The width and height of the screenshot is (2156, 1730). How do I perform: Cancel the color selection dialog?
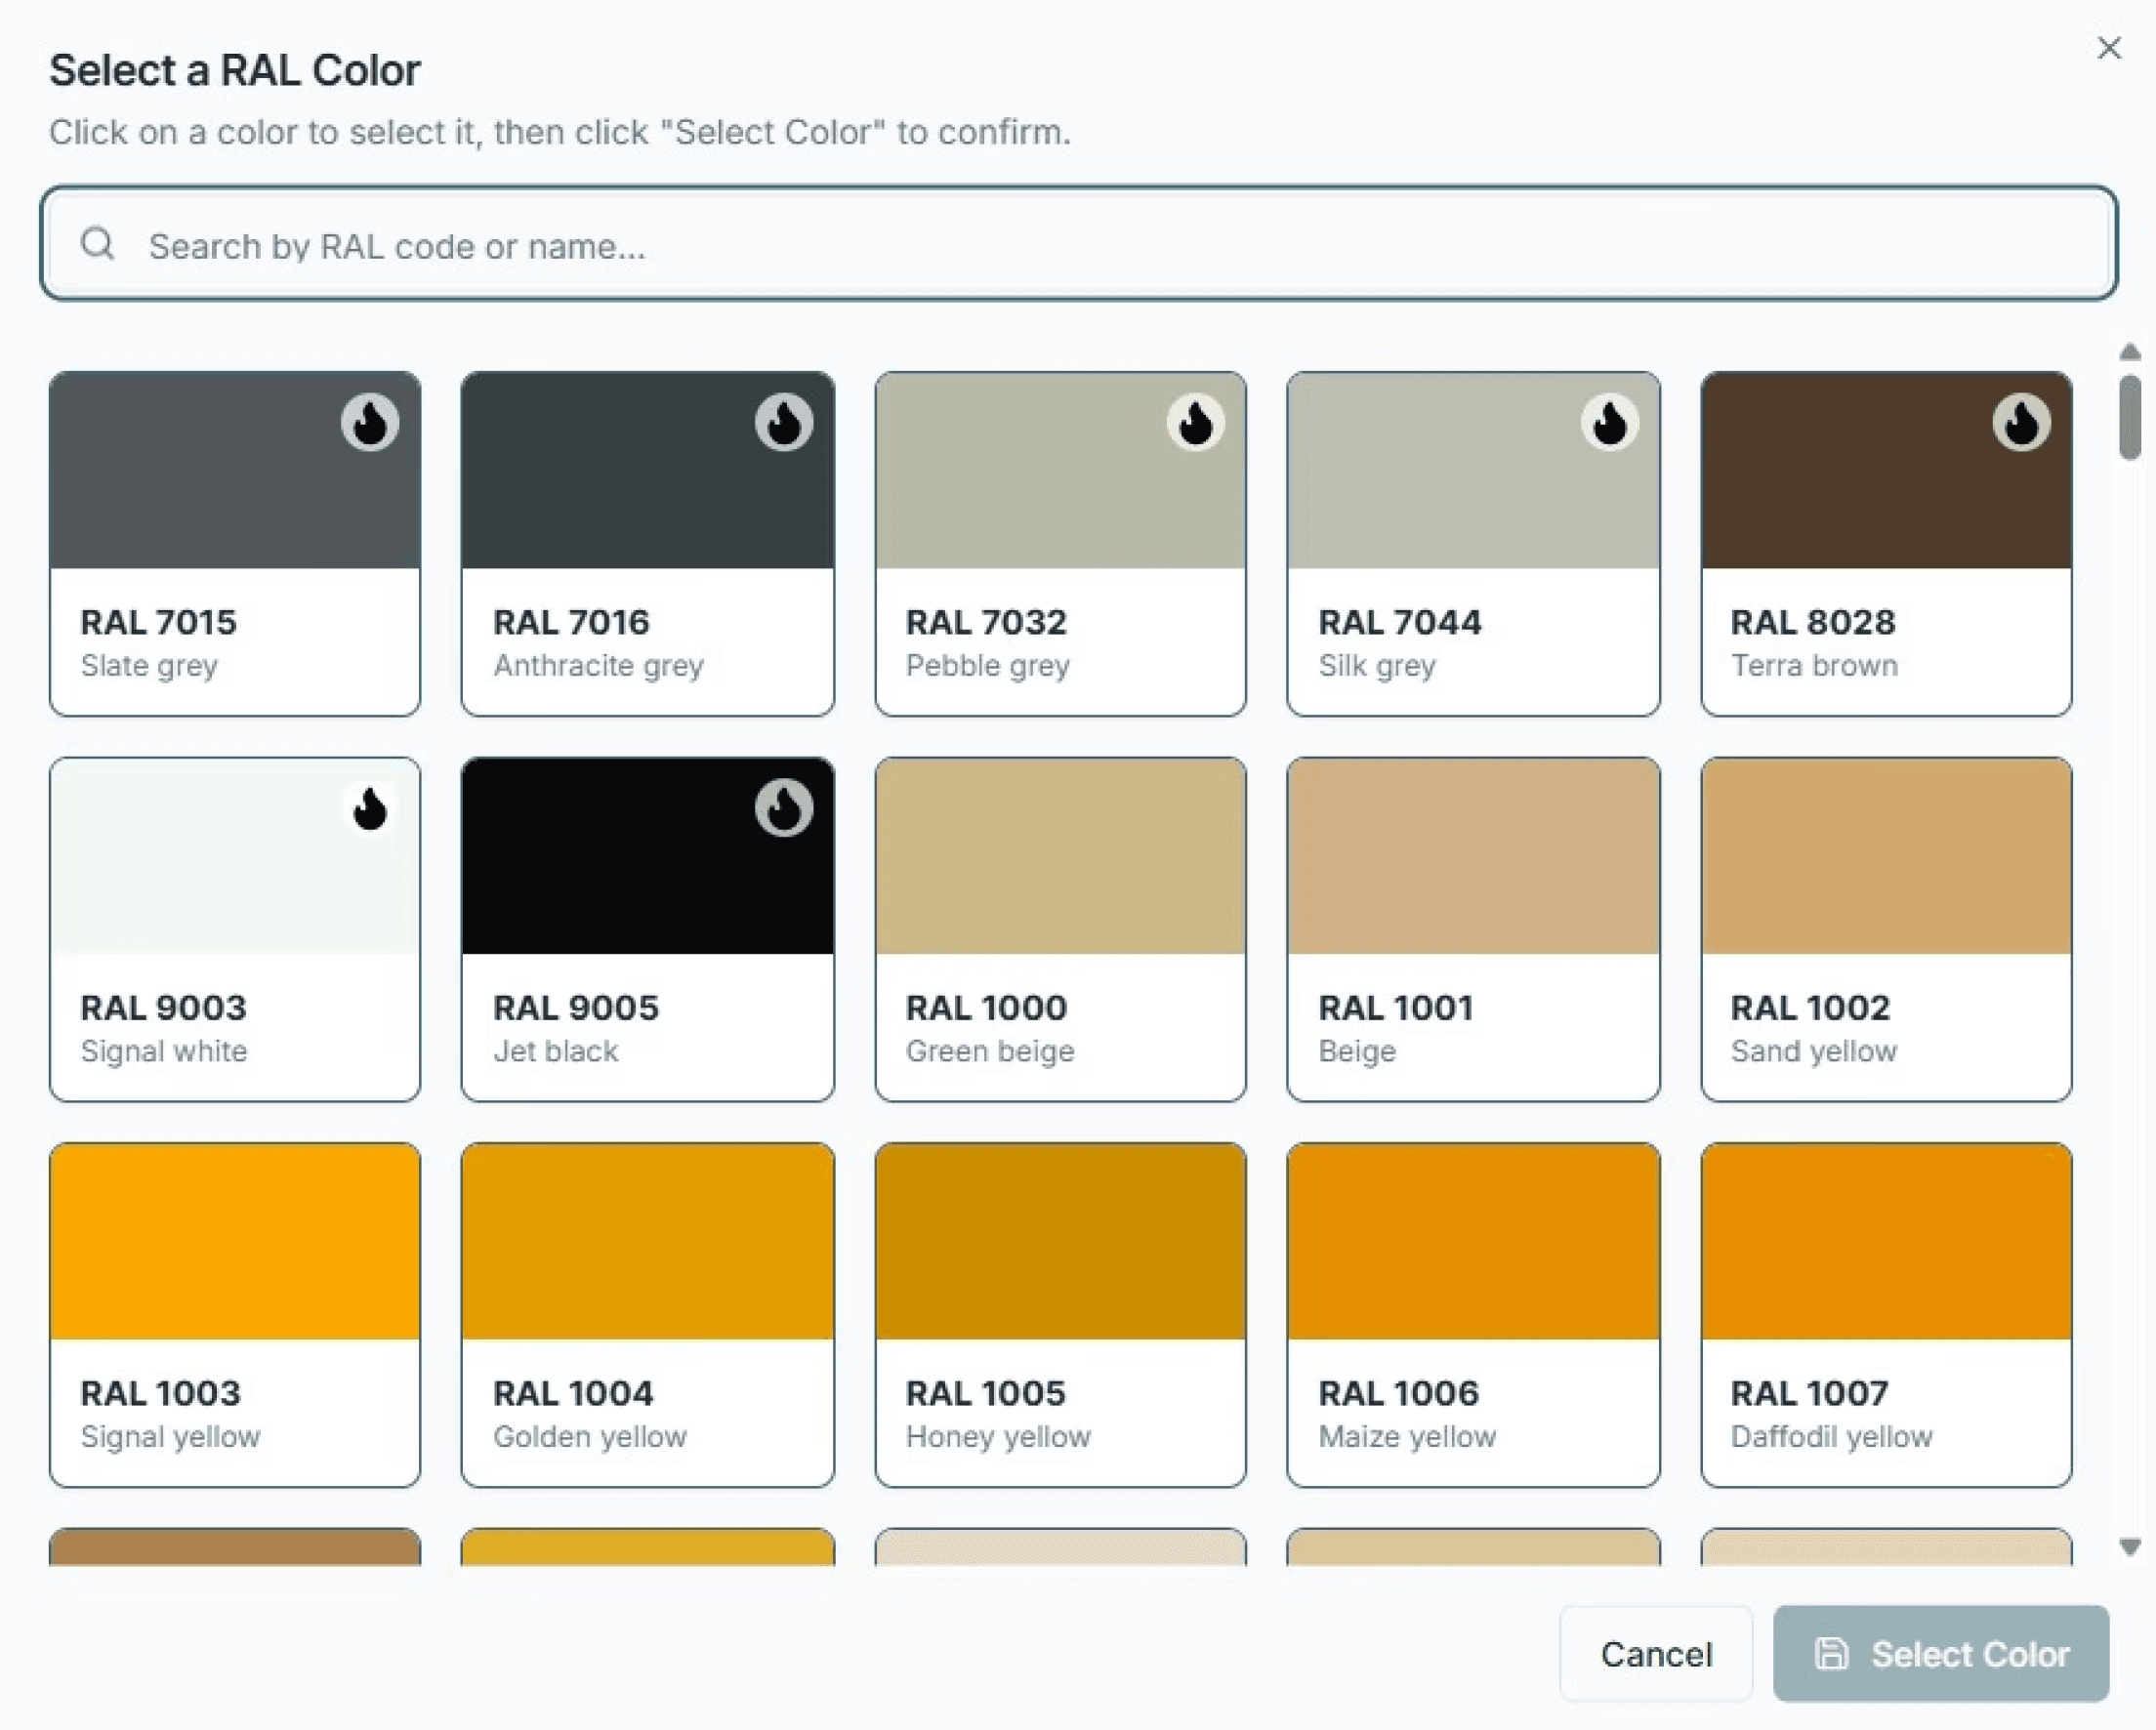pyautogui.click(x=1655, y=1653)
